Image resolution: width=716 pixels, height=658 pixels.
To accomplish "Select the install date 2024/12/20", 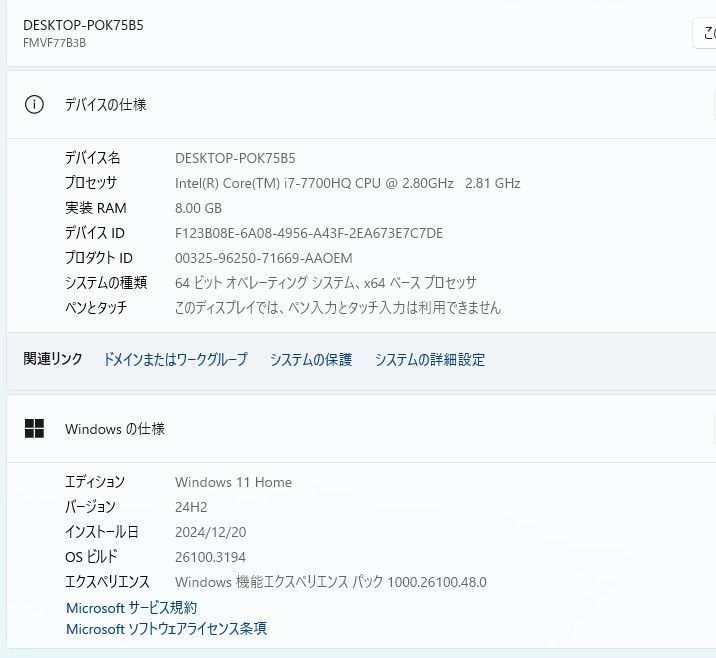I will point(211,532).
